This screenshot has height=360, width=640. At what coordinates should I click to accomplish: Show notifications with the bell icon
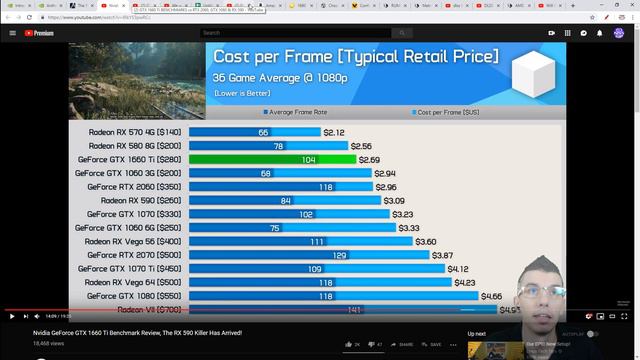(x=600, y=33)
